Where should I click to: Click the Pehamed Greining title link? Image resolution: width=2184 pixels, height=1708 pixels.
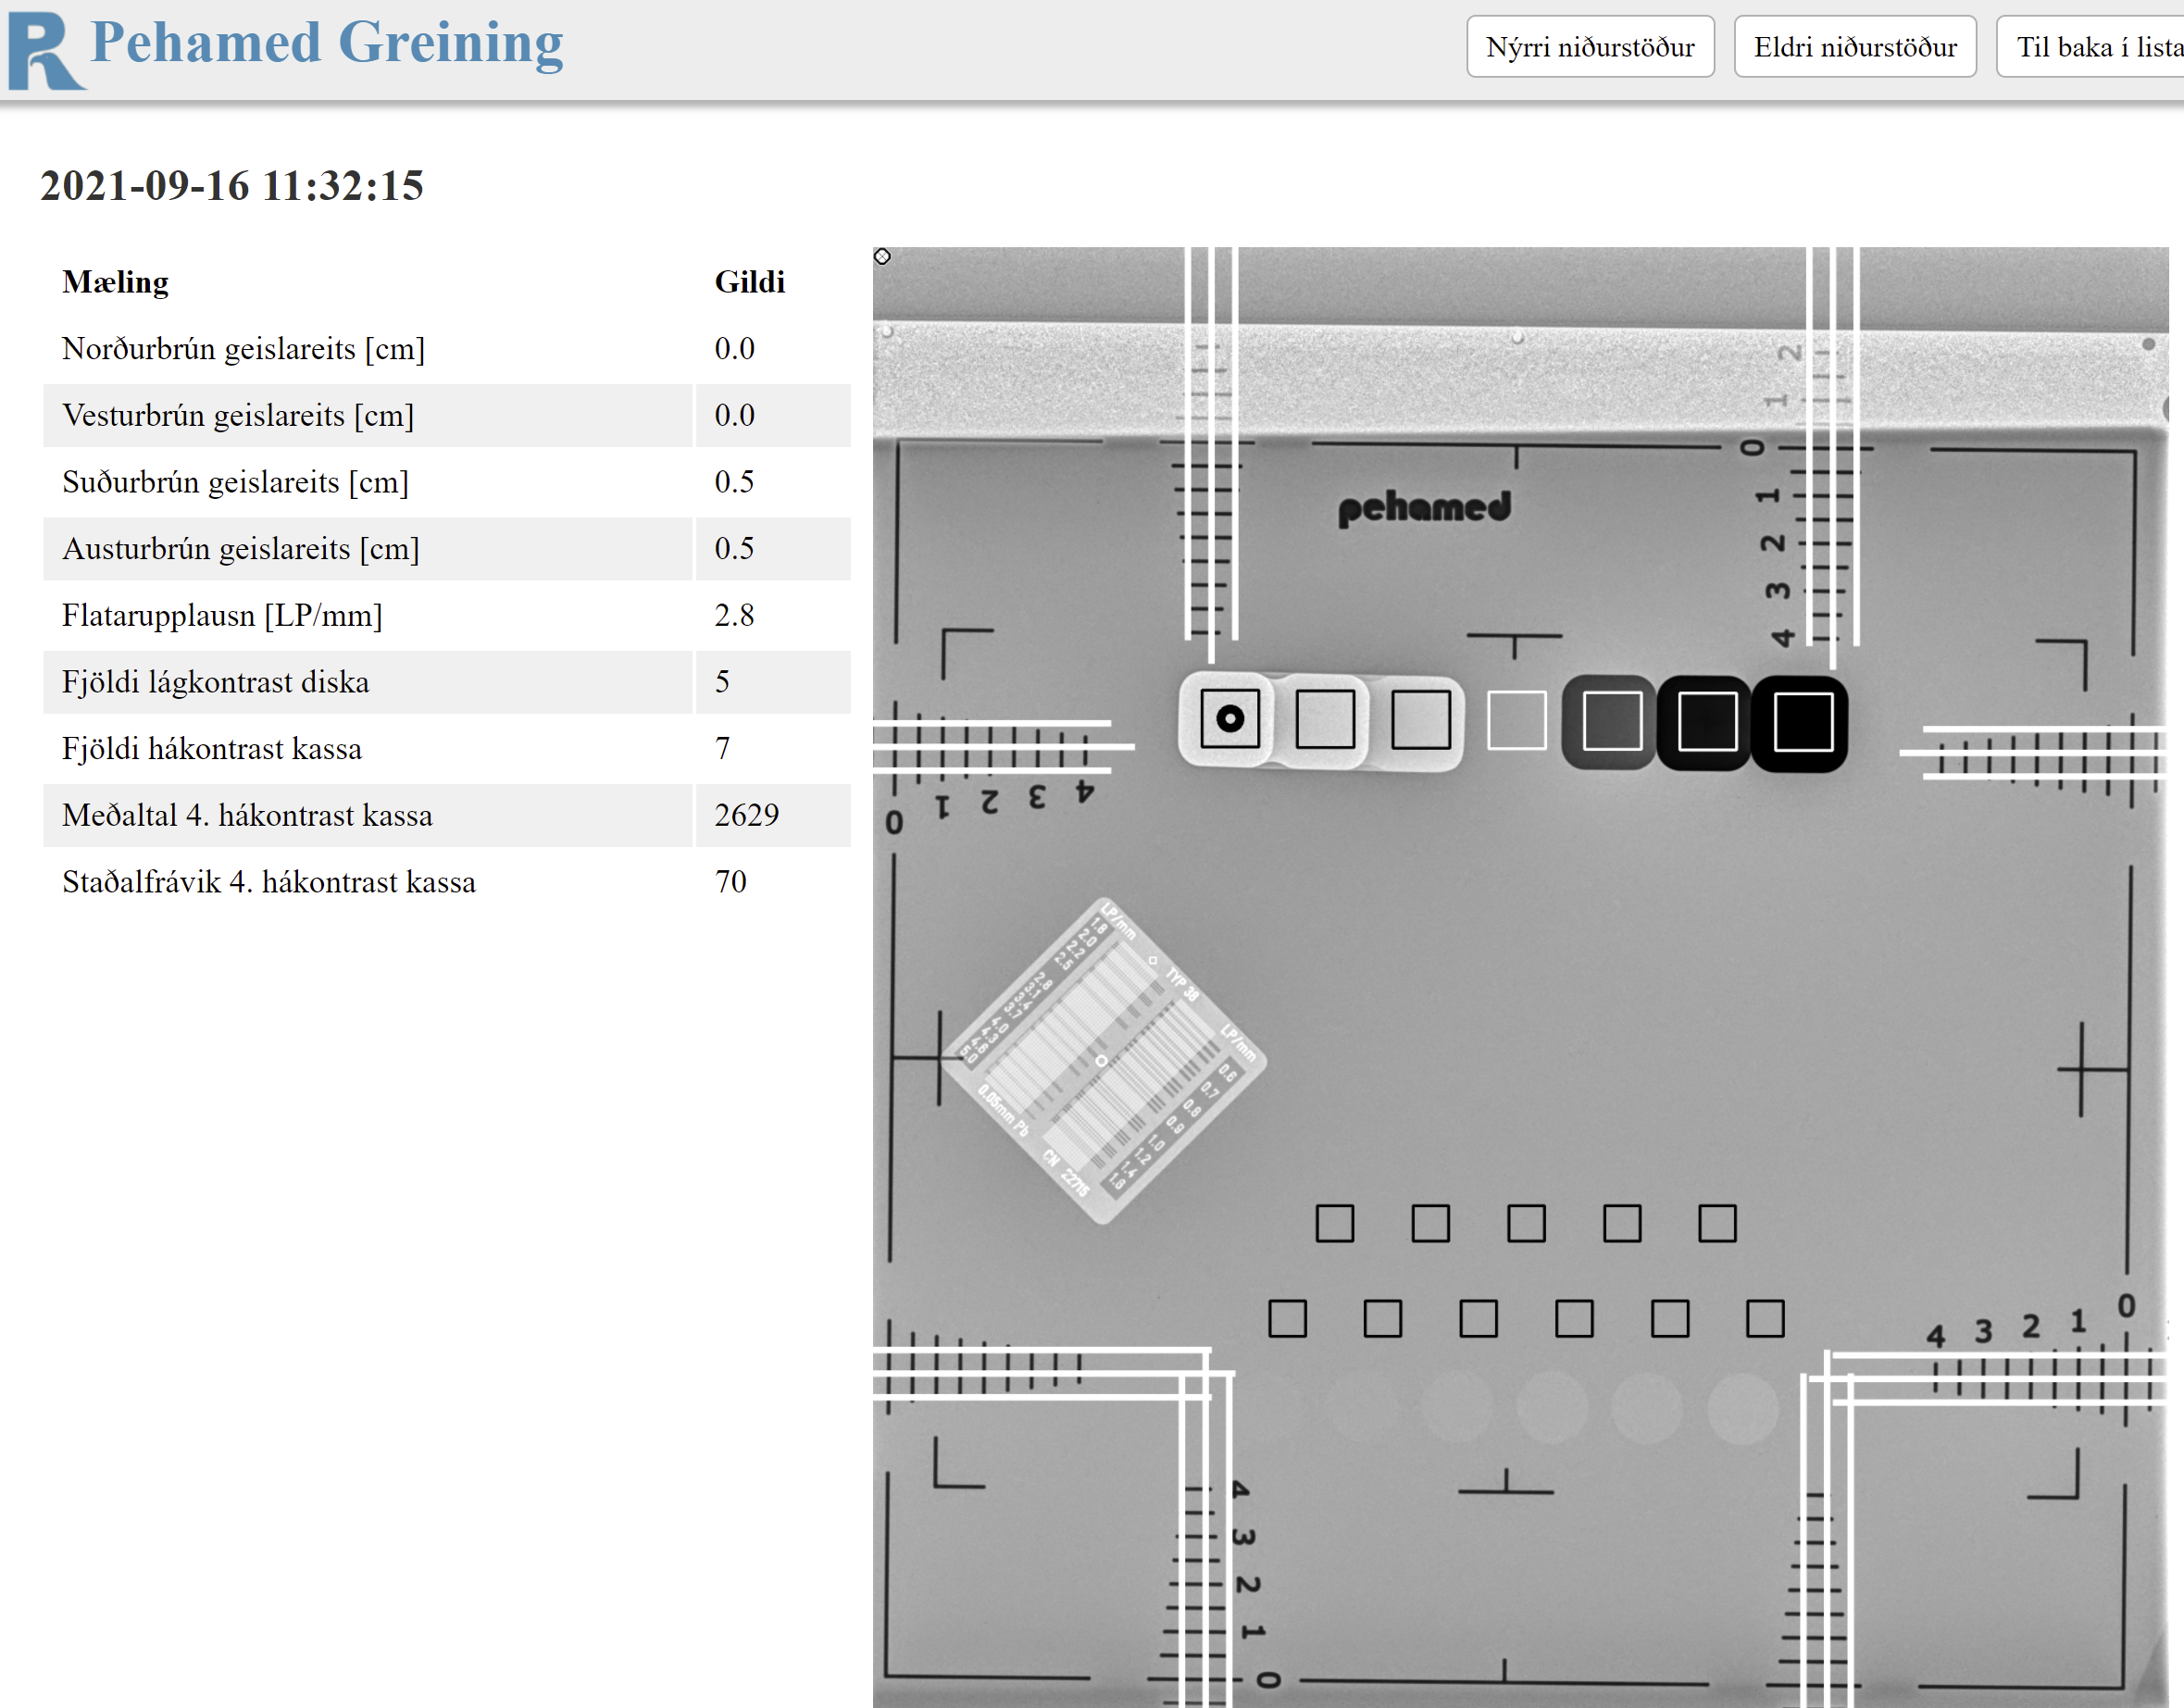pyautogui.click(x=327, y=43)
